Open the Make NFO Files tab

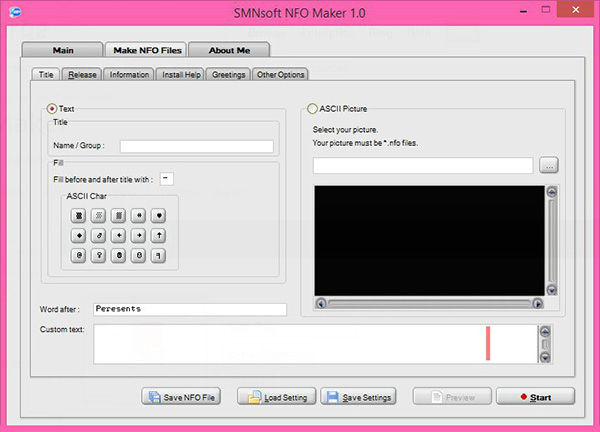[x=147, y=50]
